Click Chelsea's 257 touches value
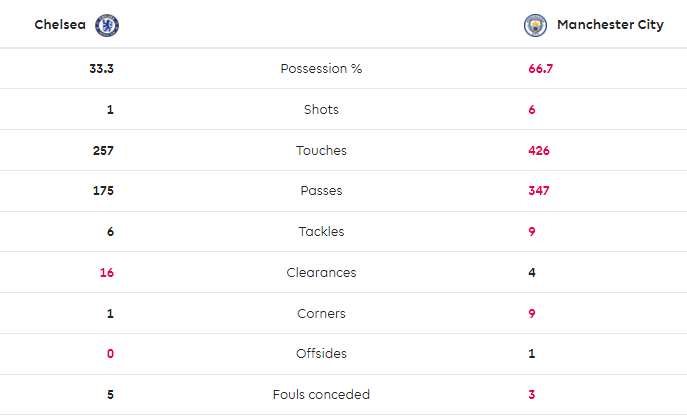 (102, 151)
